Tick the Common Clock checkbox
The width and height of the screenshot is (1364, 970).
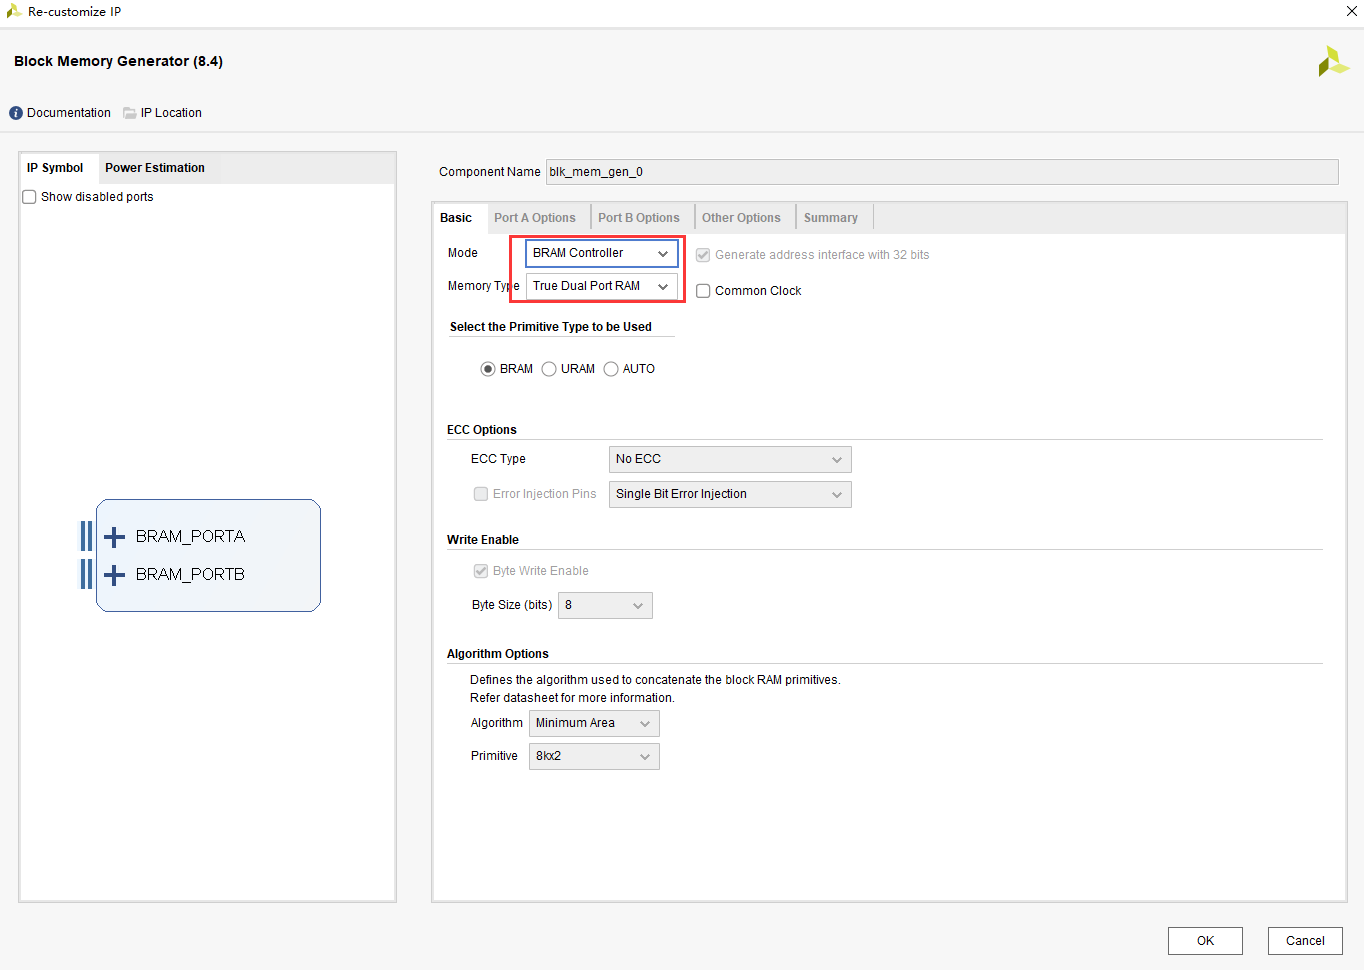click(703, 291)
